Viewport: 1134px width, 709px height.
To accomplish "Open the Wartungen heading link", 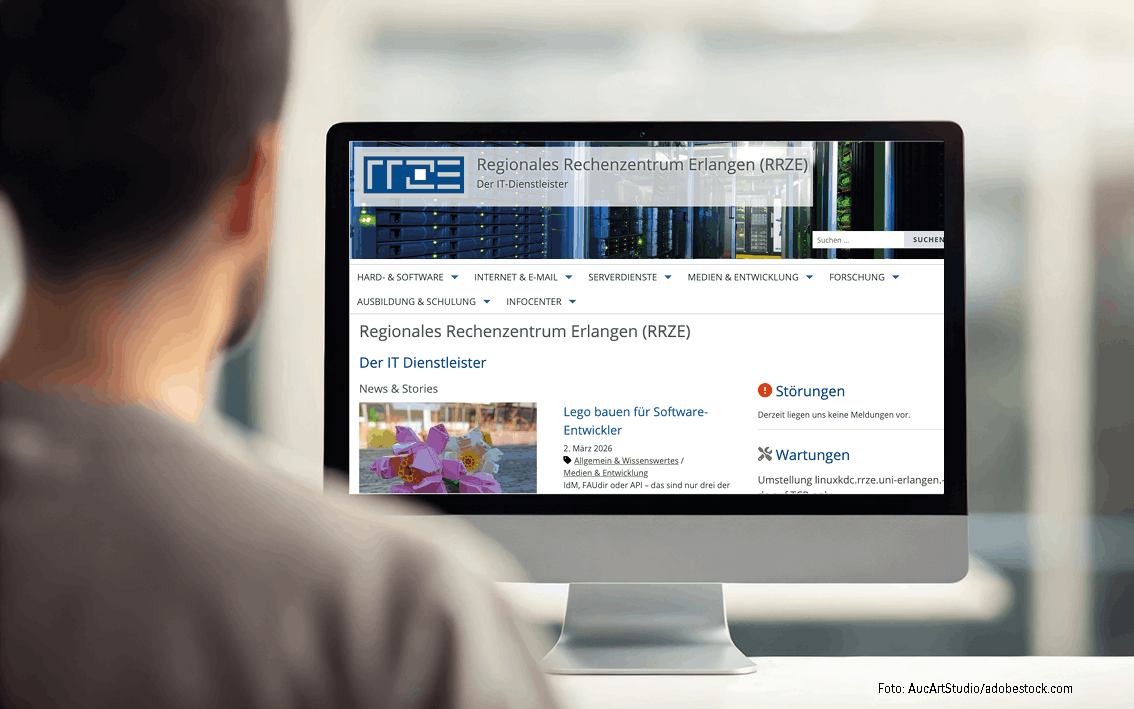I will point(812,455).
